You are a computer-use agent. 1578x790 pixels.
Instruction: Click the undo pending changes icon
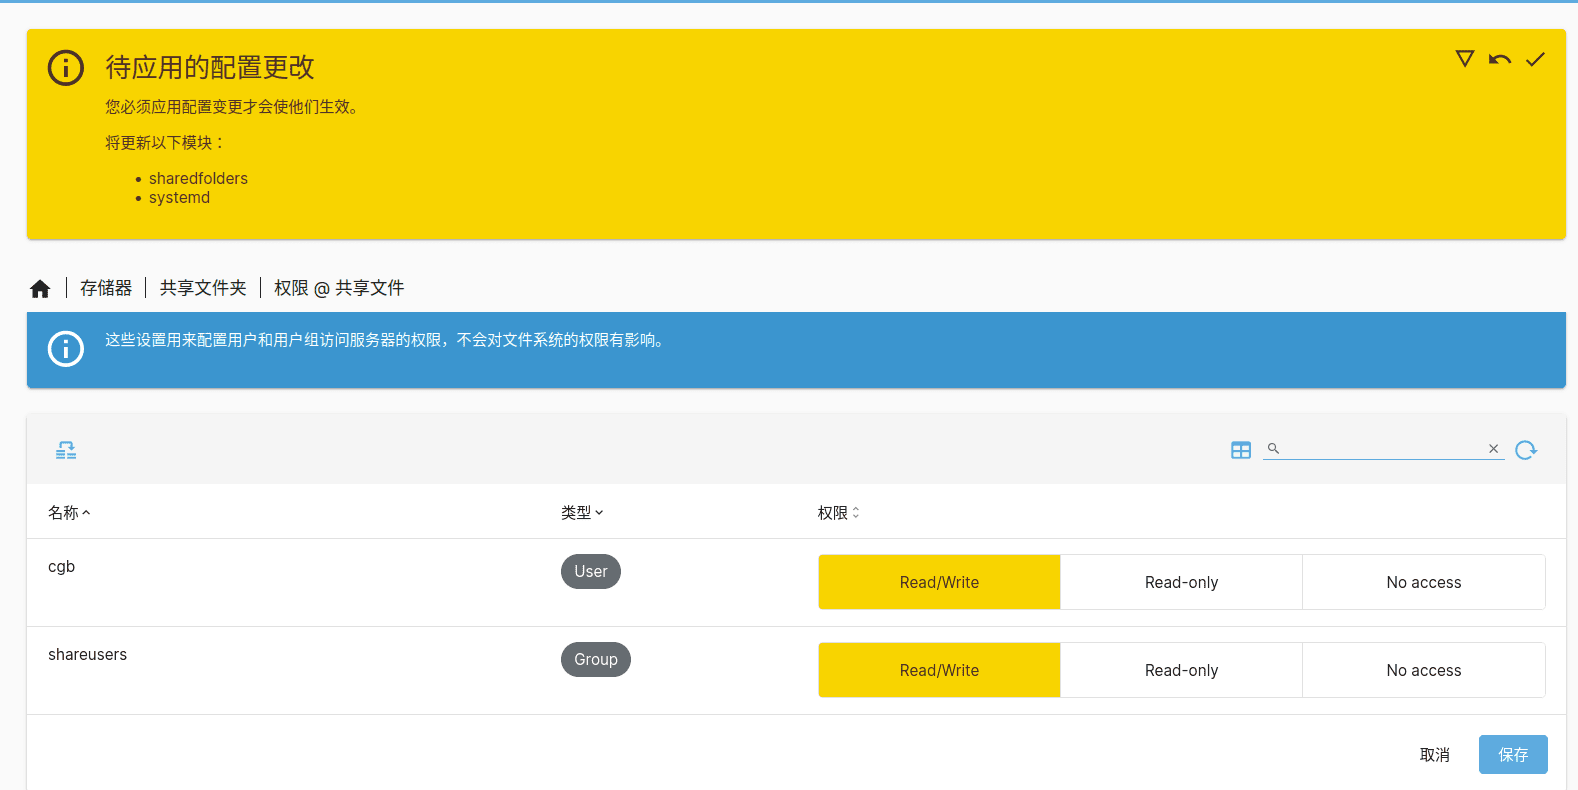click(x=1499, y=60)
